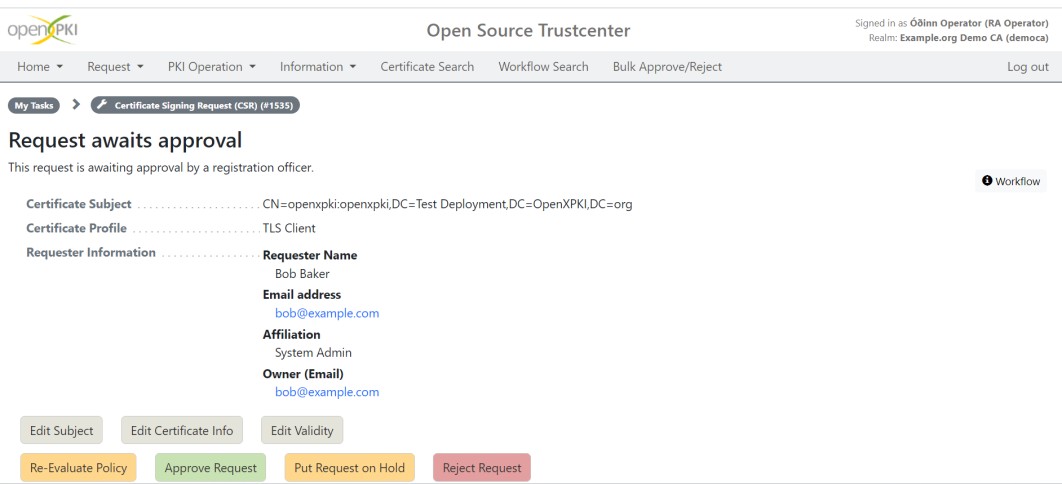The height and width of the screenshot is (484, 1062).
Task: Go to Certificate Search
Action: (427, 66)
